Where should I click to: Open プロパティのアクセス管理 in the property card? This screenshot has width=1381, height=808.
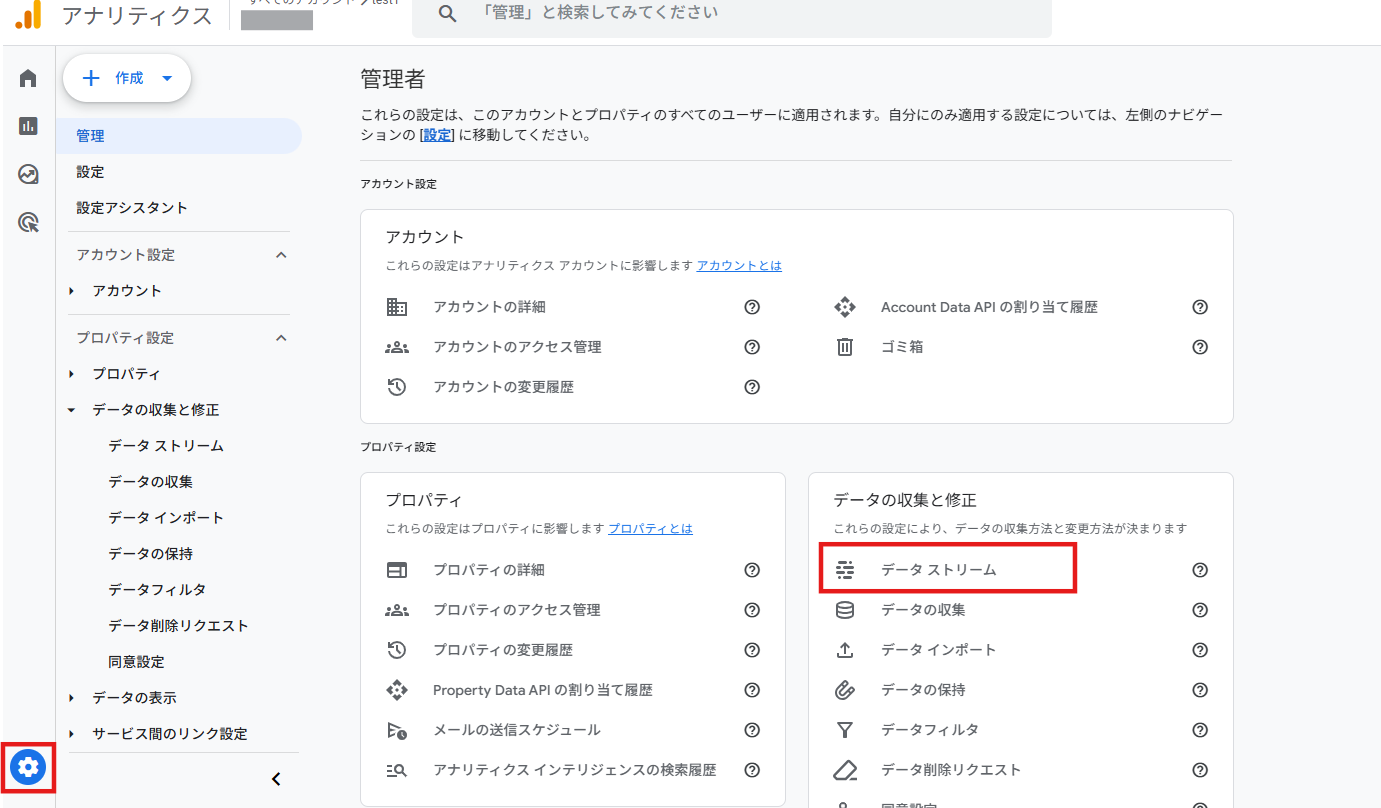tap(517, 610)
